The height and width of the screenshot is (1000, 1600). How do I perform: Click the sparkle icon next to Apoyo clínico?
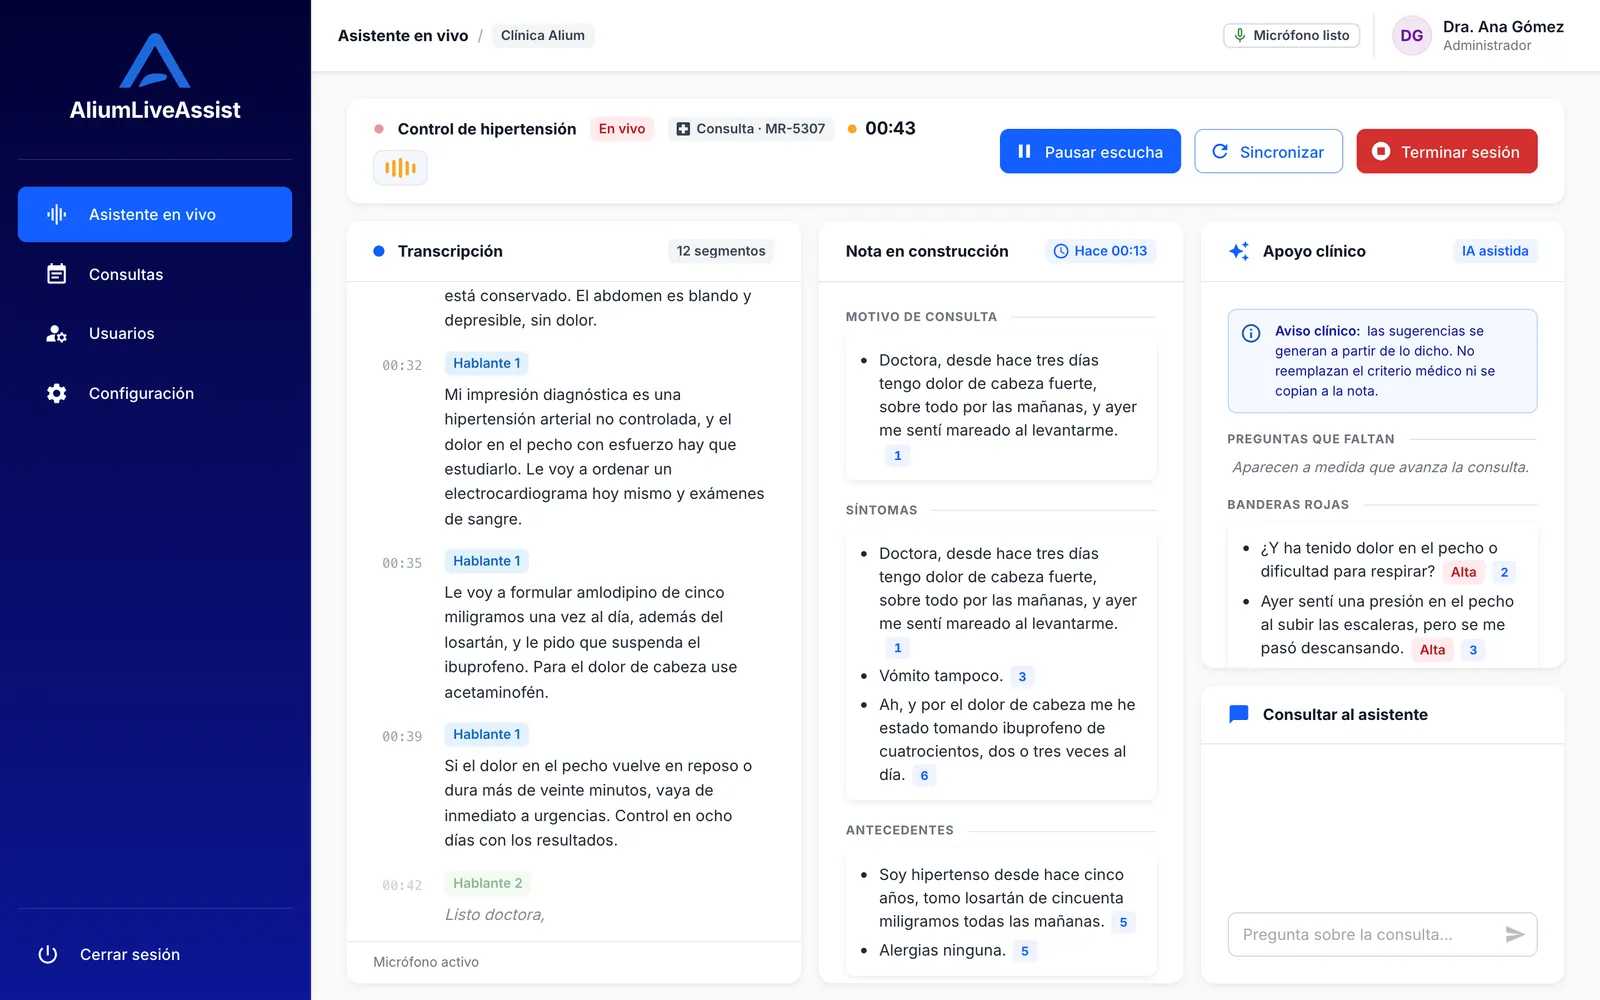[1239, 251]
